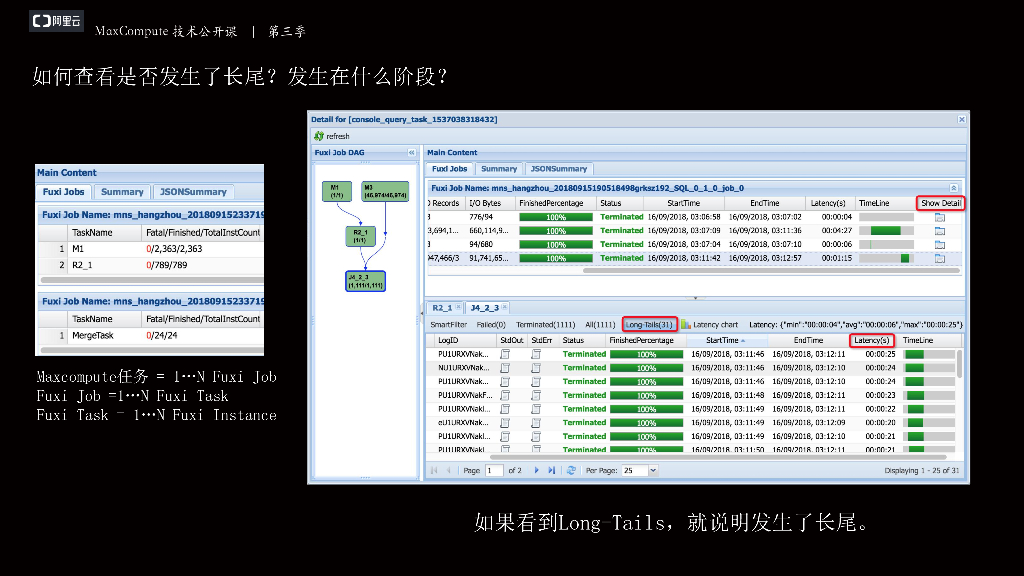1024x576 pixels.
Task: Close the Detail for console_query_task window
Action: click(x=961, y=120)
